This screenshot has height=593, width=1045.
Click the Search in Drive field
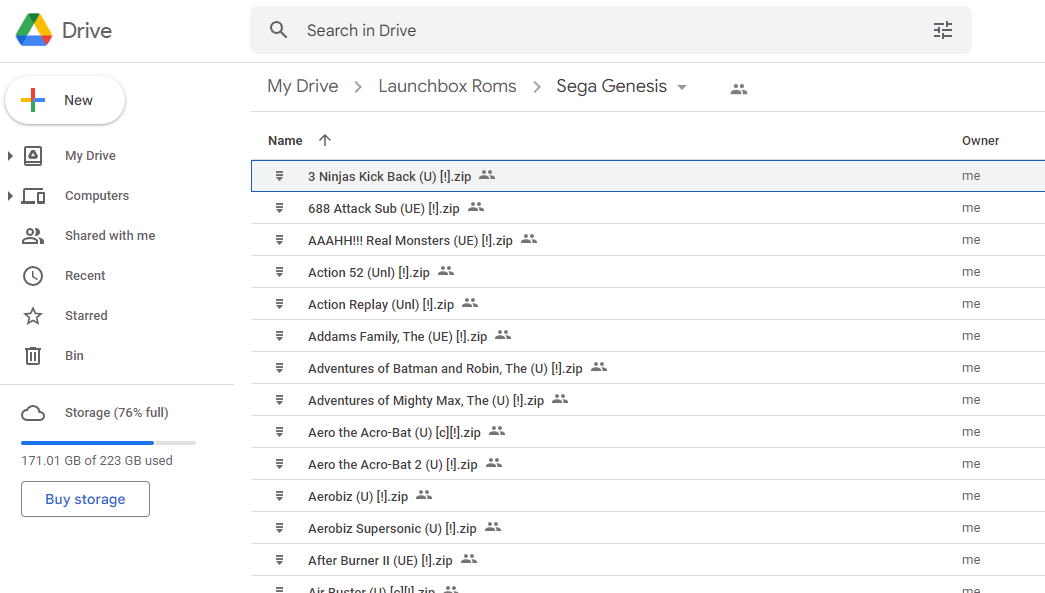pos(610,30)
